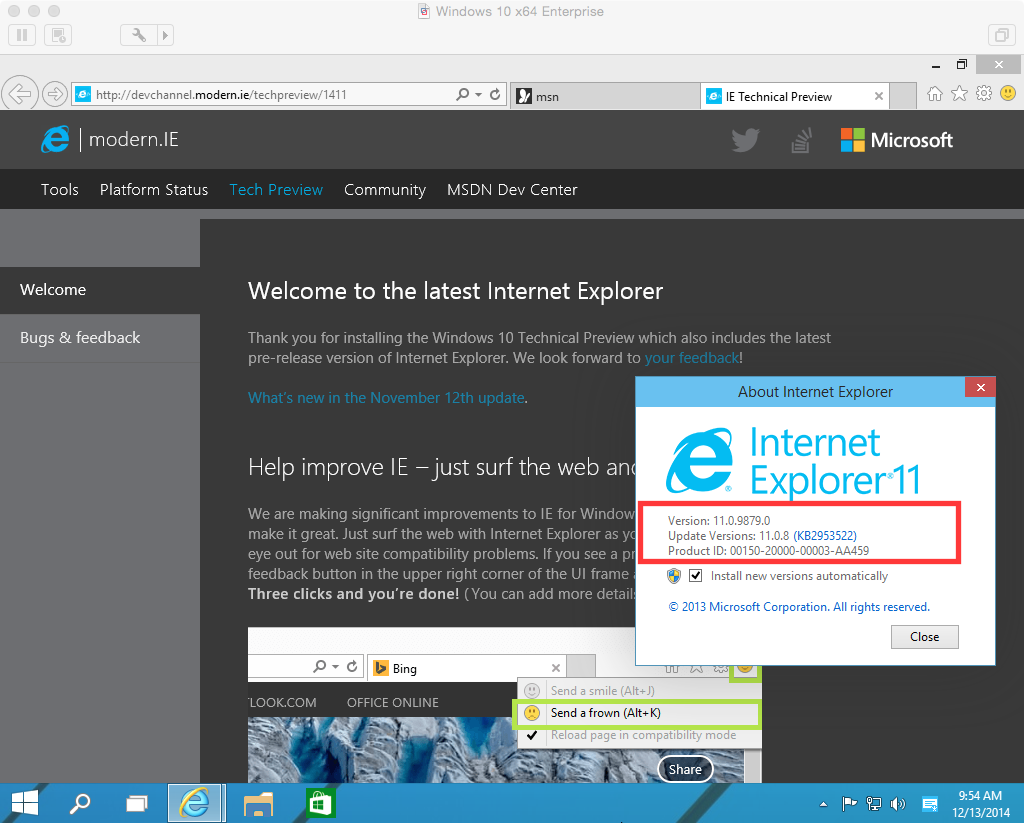This screenshot has height=823, width=1024.
Task: Open Task View on the taskbar
Action: click(136, 803)
